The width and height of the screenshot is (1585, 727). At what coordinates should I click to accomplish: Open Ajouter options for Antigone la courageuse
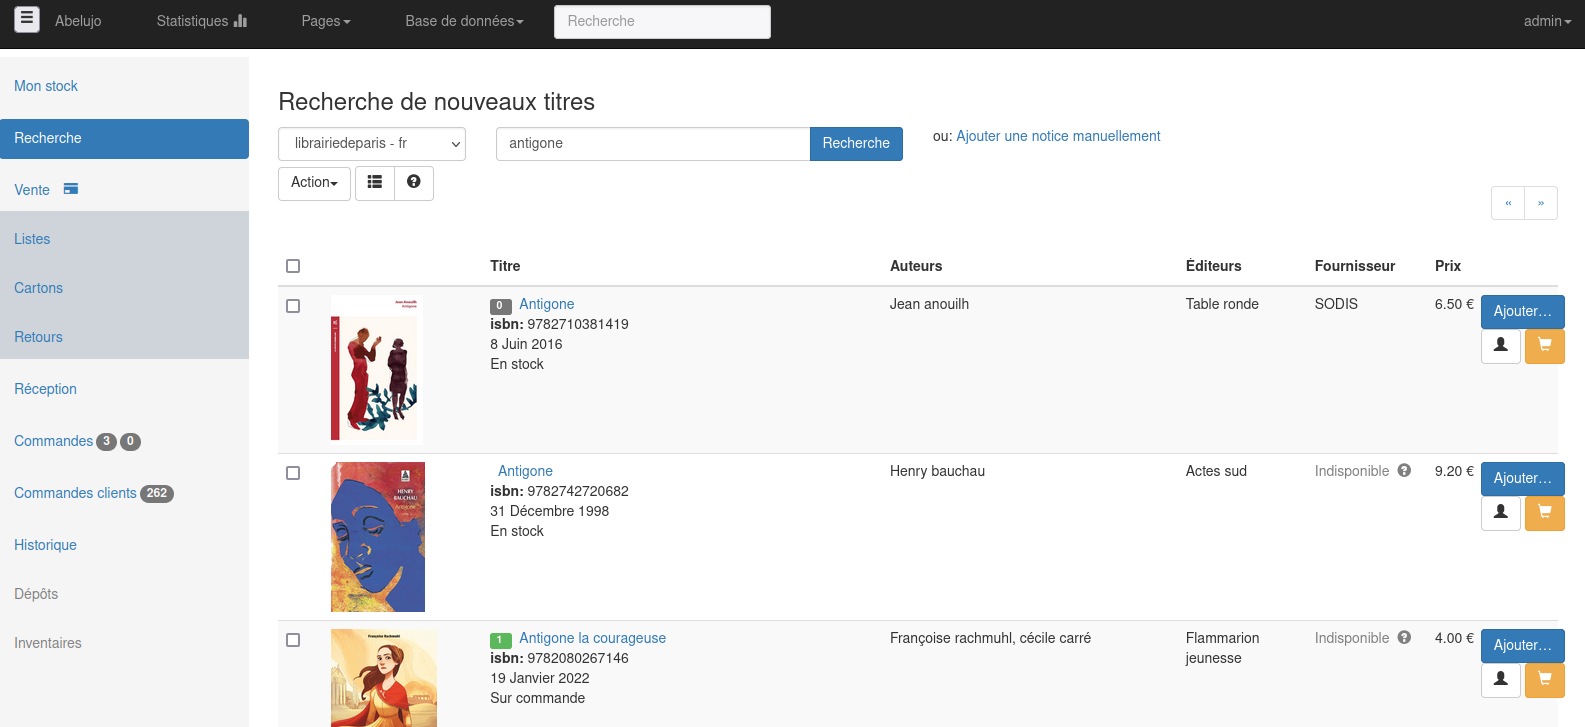pyautogui.click(x=1522, y=645)
